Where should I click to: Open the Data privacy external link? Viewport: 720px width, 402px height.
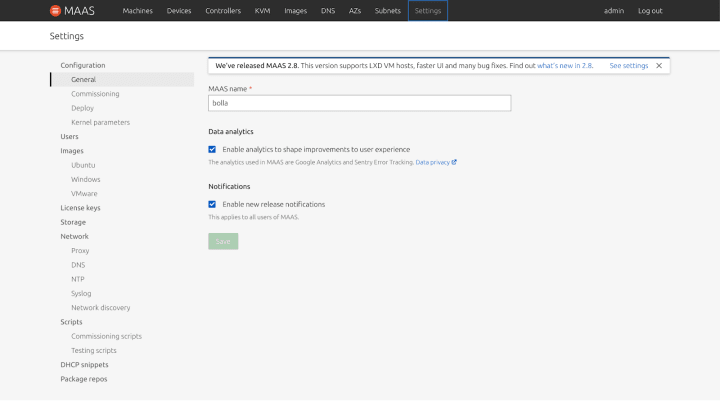[436, 162]
